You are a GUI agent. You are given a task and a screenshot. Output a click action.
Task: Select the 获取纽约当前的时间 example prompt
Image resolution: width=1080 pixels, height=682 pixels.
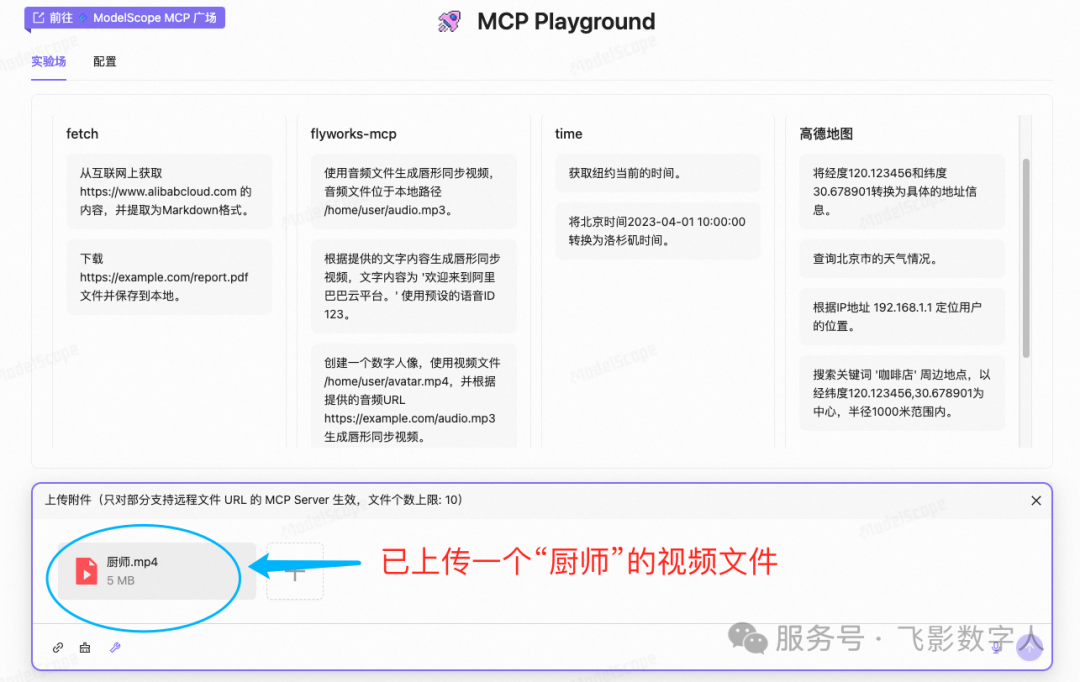pyautogui.click(x=658, y=173)
